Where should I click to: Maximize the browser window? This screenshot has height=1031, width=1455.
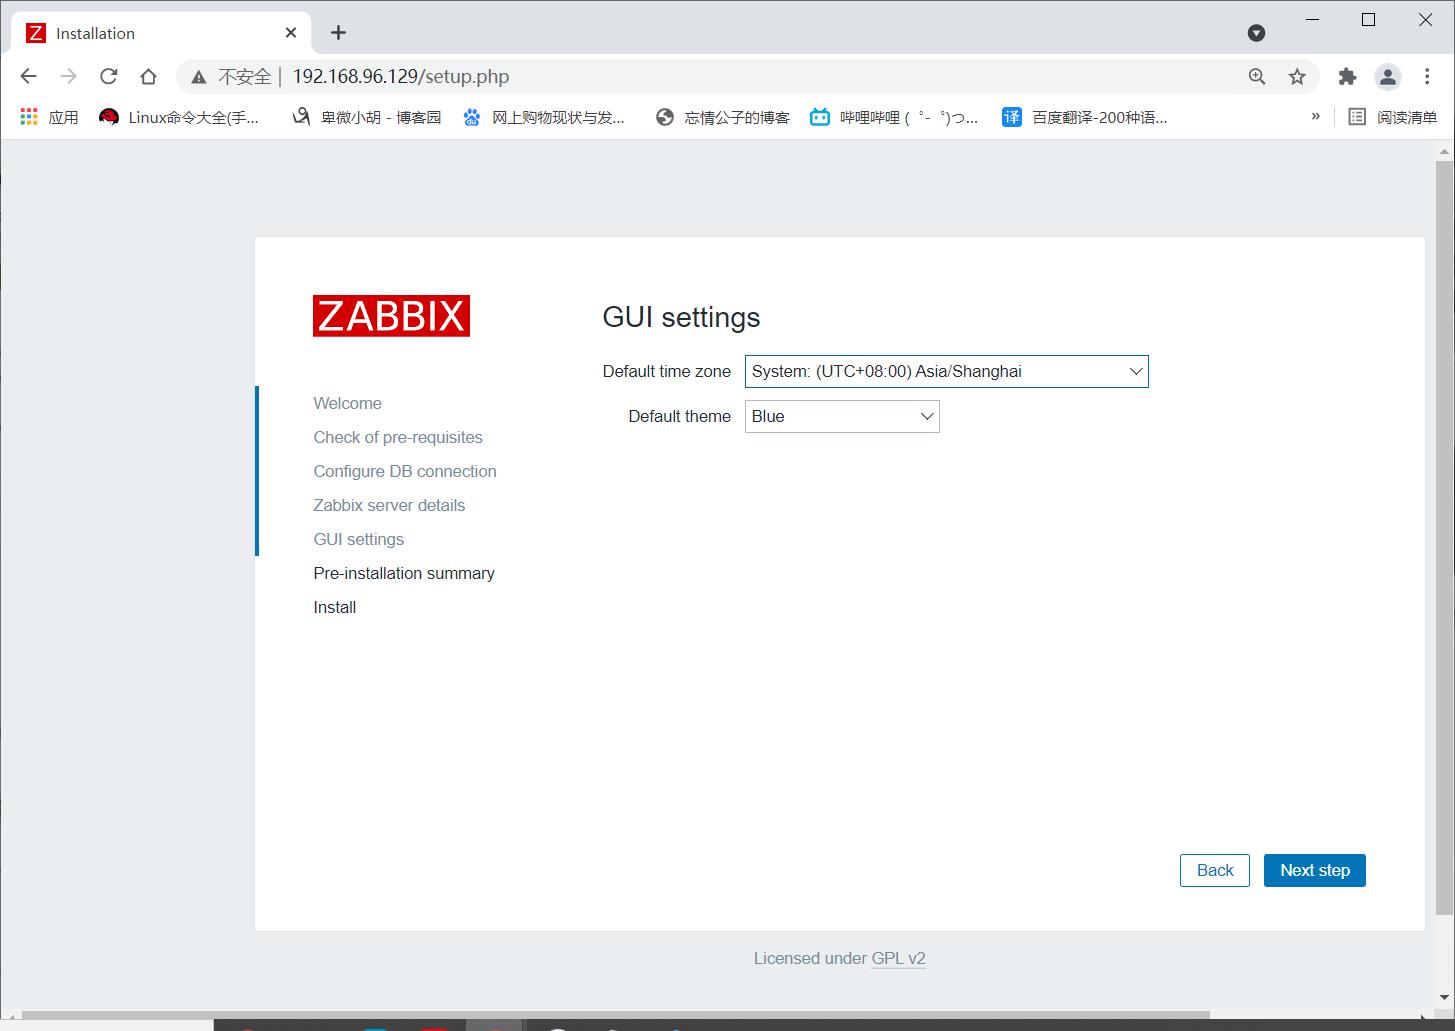1369,20
